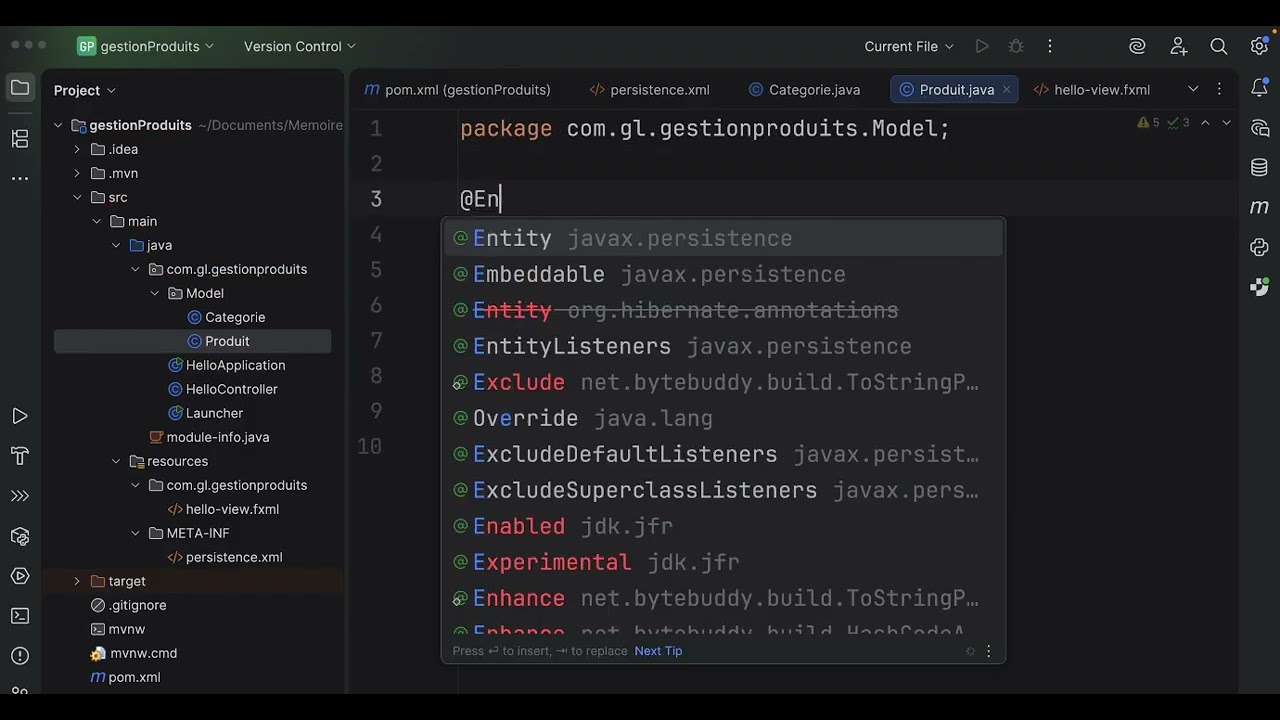Screen dimensions: 1280x720
Task: Open the Problems tool window
Action: (20, 657)
